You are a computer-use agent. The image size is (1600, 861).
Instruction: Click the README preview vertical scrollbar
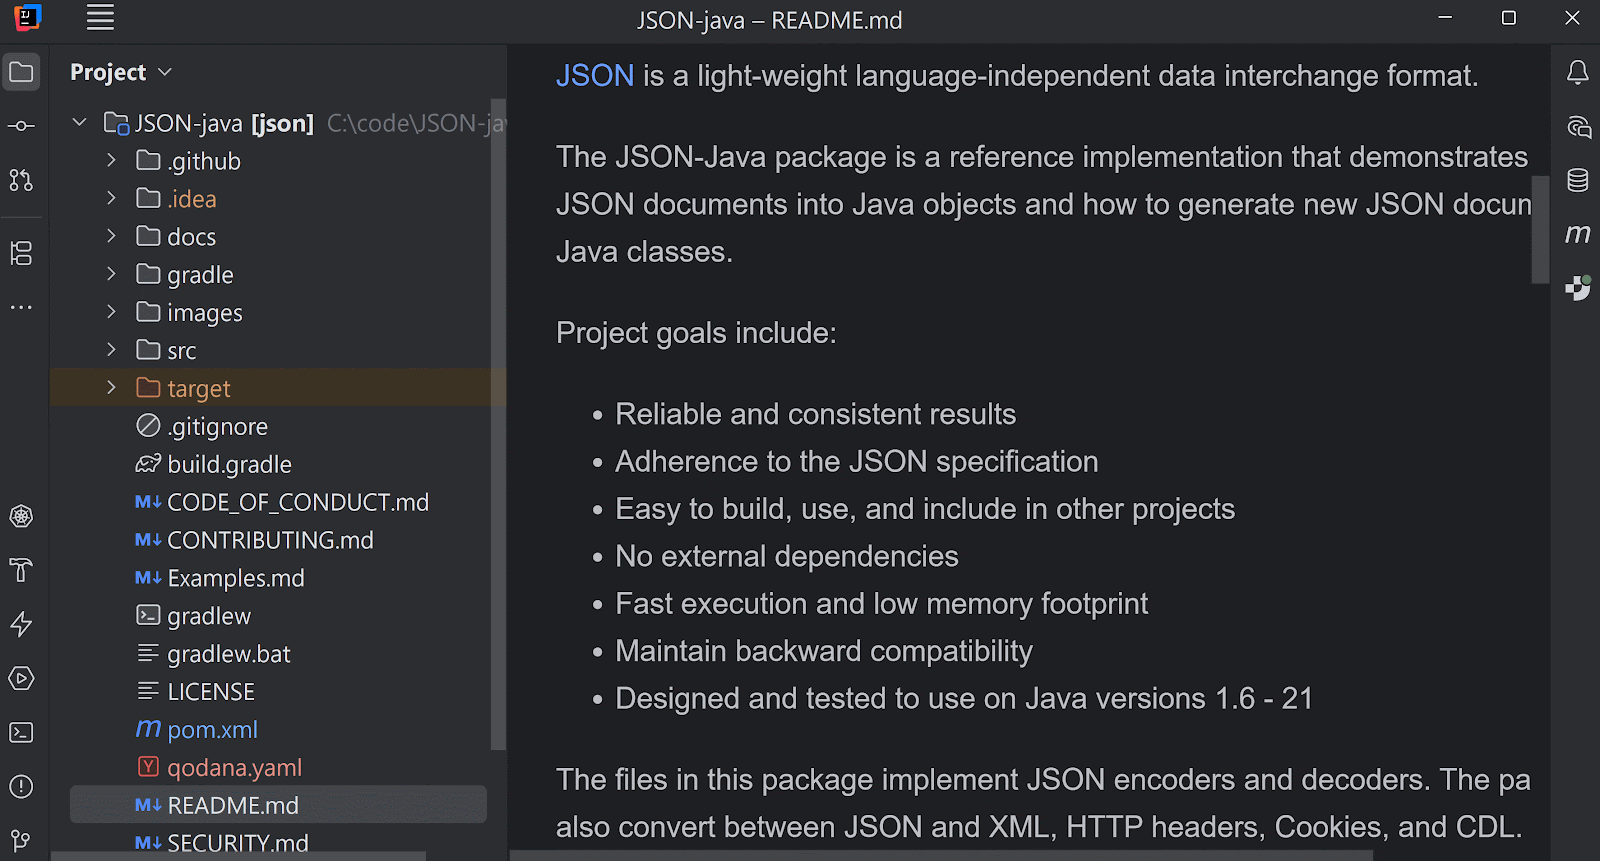tap(1540, 230)
